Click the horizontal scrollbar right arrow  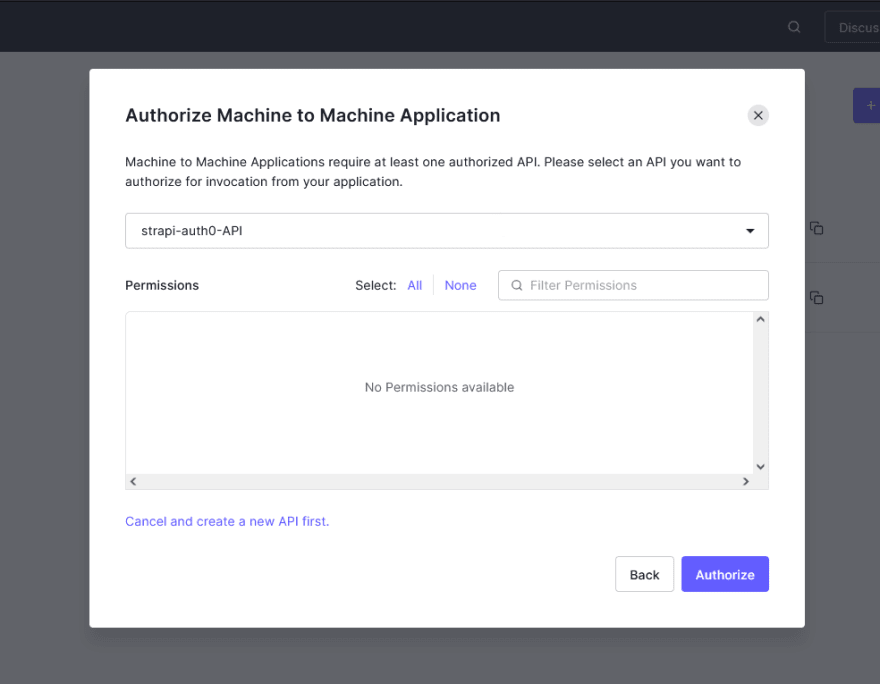[x=745, y=481]
